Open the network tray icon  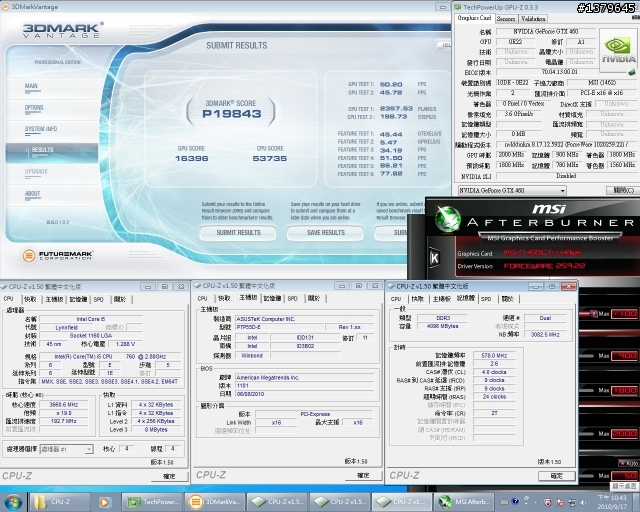573,502
